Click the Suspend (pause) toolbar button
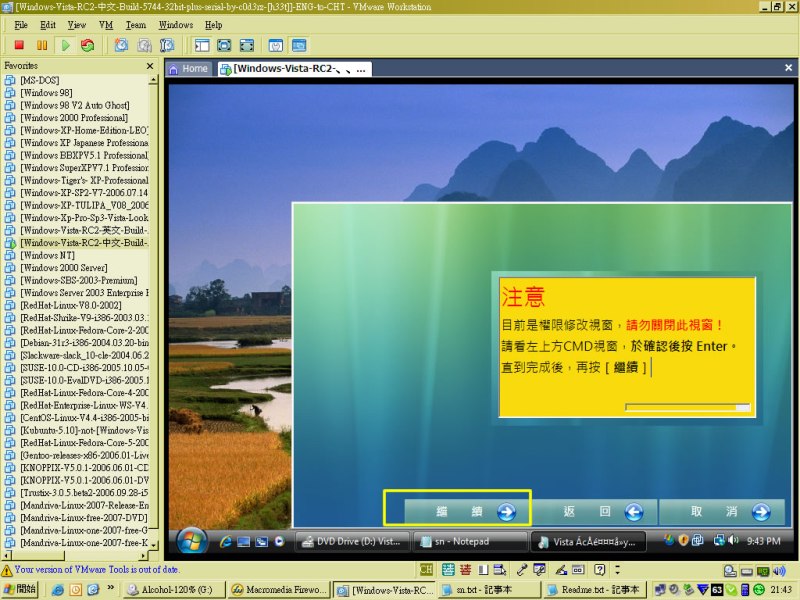 tap(42, 45)
